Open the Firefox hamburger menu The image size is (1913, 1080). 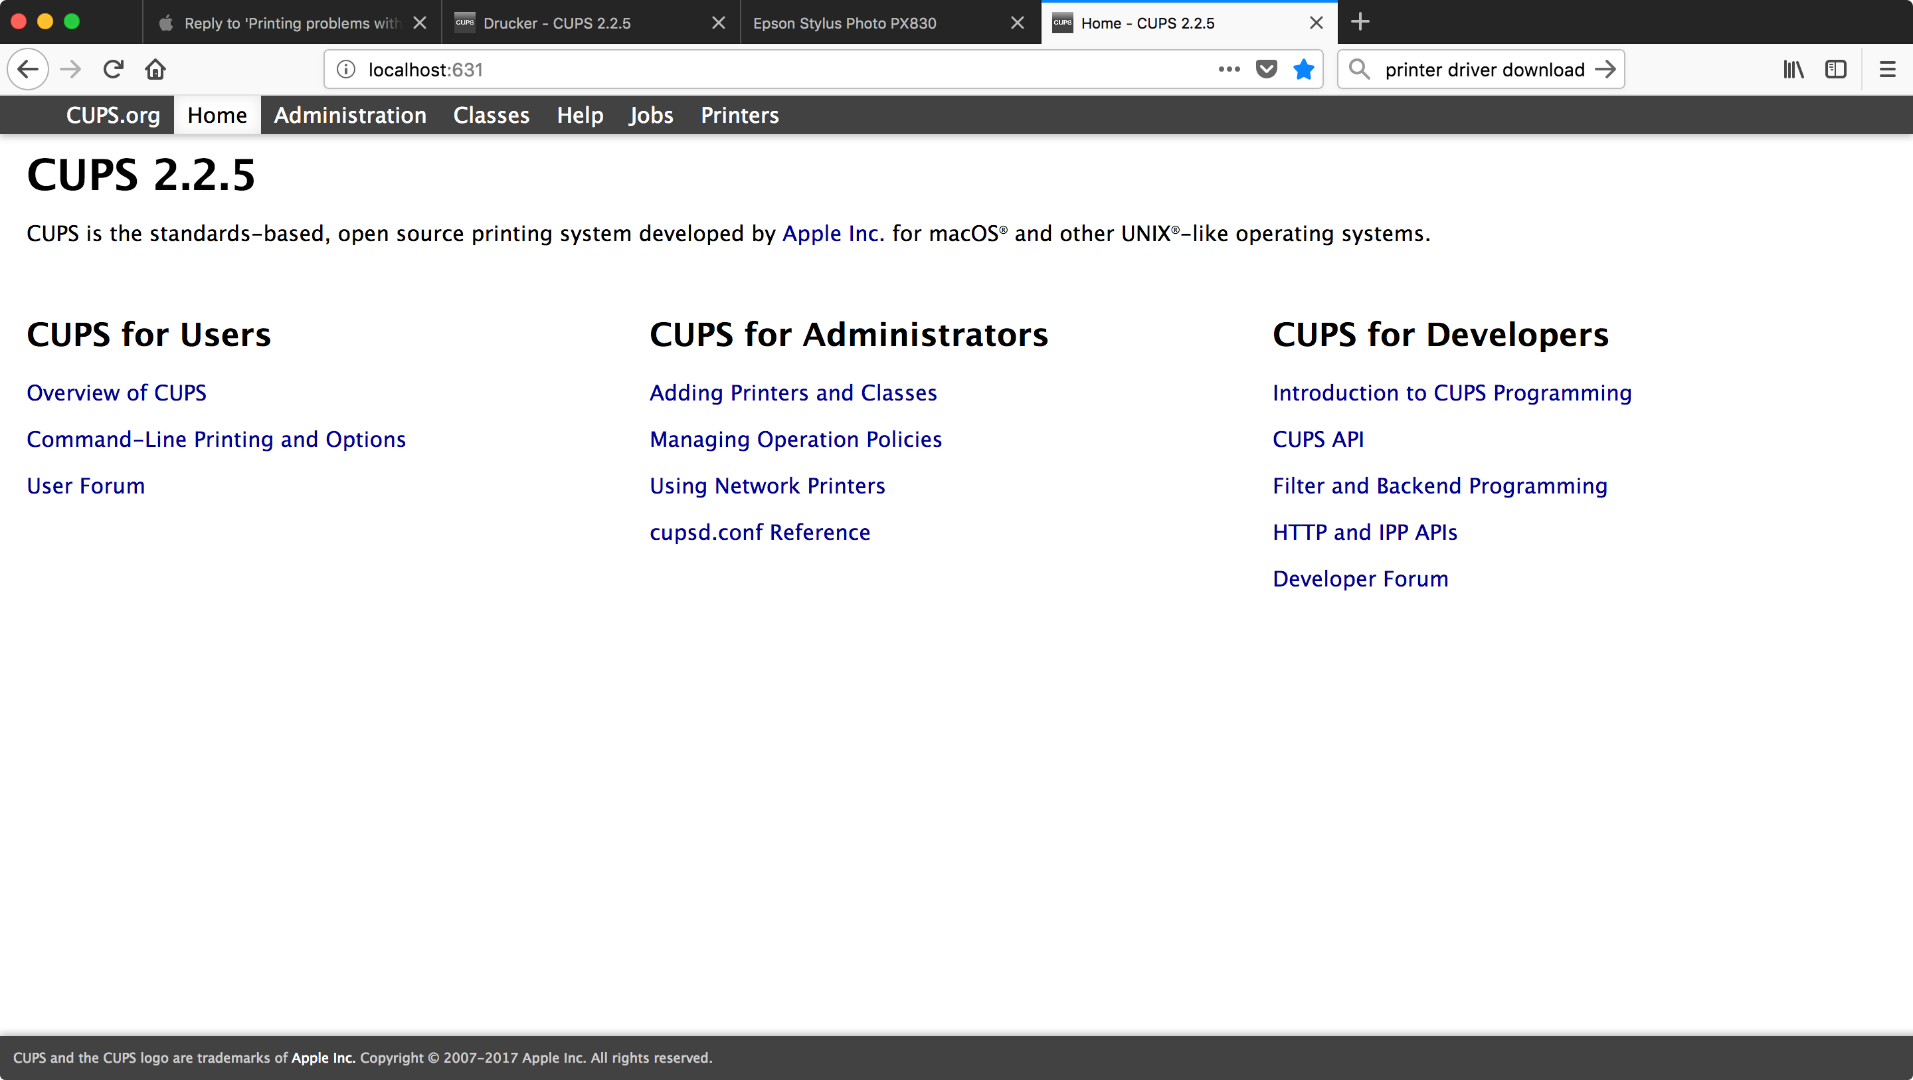coord(1887,69)
